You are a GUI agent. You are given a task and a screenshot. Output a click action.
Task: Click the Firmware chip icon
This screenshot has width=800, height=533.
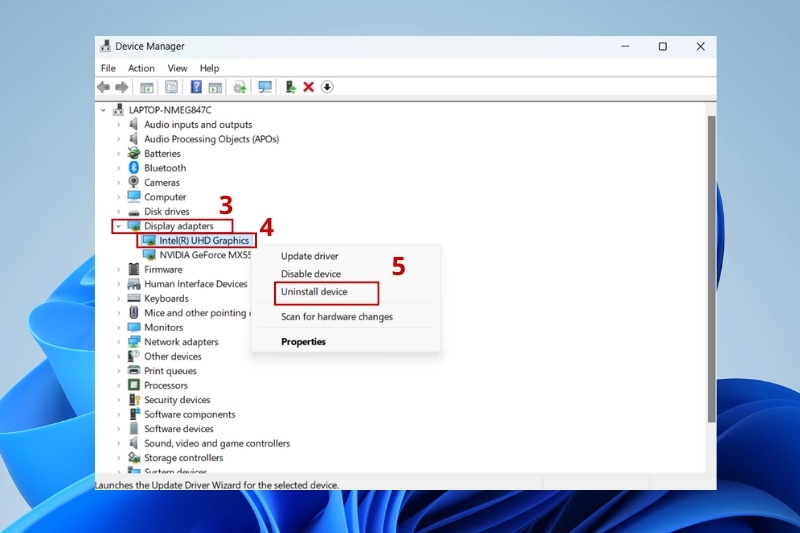click(x=134, y=269)
